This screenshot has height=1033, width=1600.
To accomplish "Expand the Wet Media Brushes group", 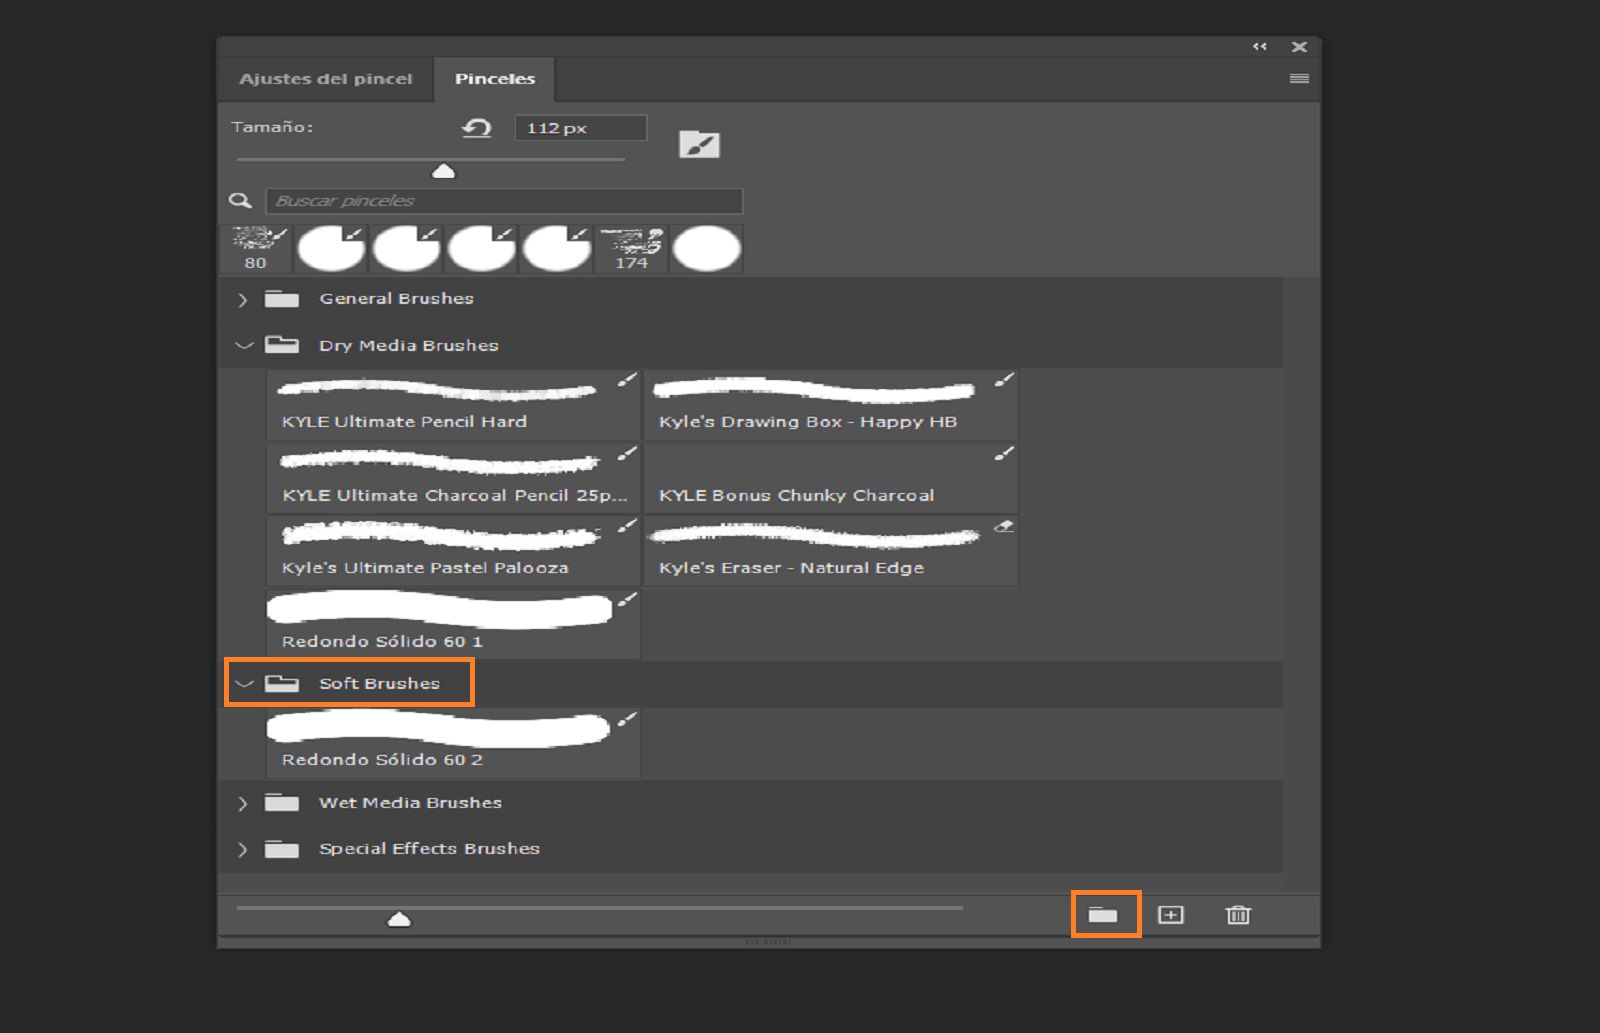I will coord(242,802).
